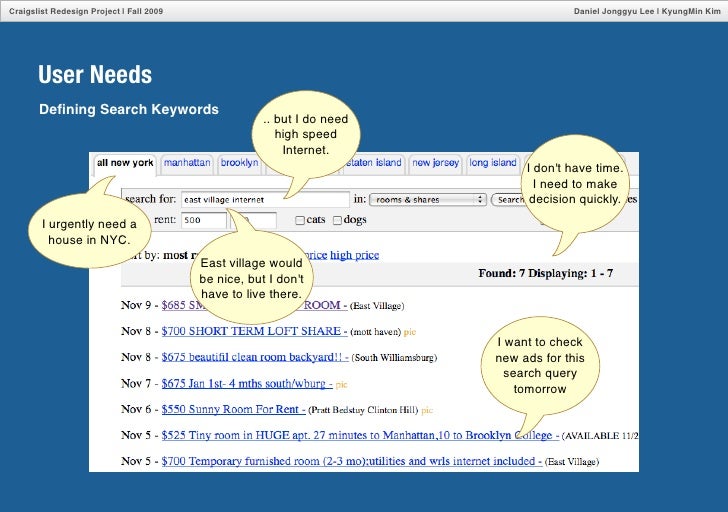The width and height of the screenshot is (728, 512).
Task: Click the search for text field
Action: click(265, 200)
